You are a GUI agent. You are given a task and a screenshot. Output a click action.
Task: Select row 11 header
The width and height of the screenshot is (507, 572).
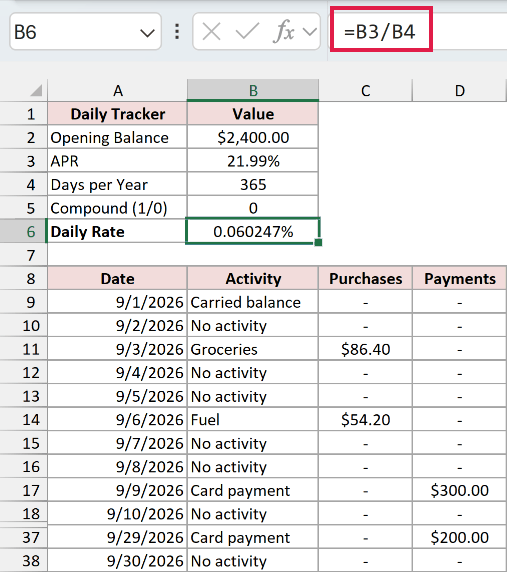point(24,349)
